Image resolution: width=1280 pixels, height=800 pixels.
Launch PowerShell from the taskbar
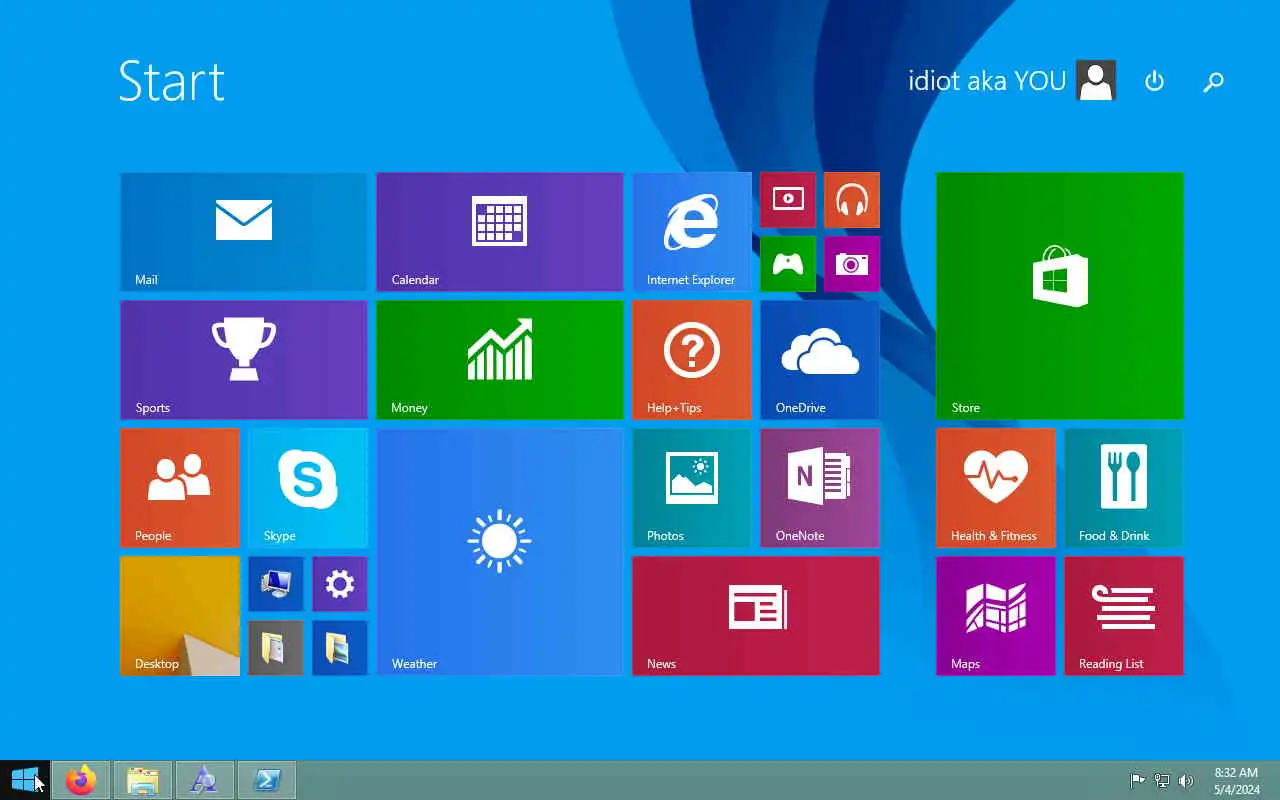pos(267,780)
